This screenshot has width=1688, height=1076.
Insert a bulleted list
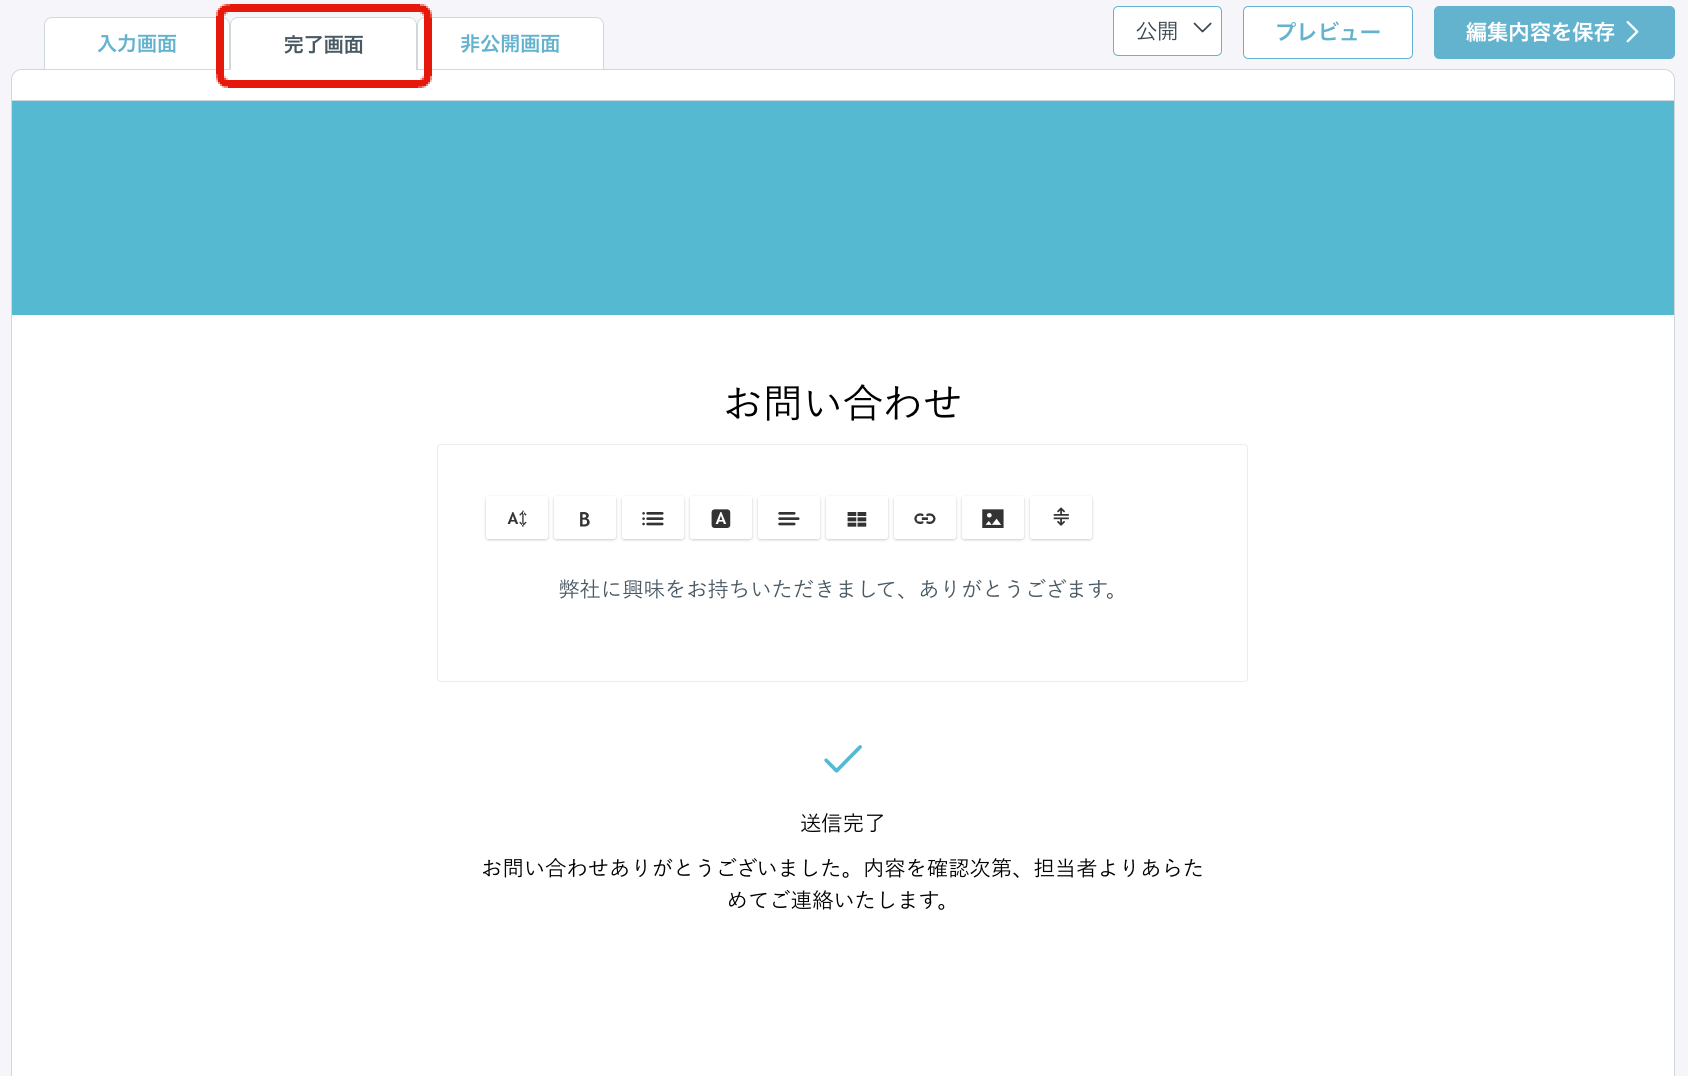pos(653,518)
